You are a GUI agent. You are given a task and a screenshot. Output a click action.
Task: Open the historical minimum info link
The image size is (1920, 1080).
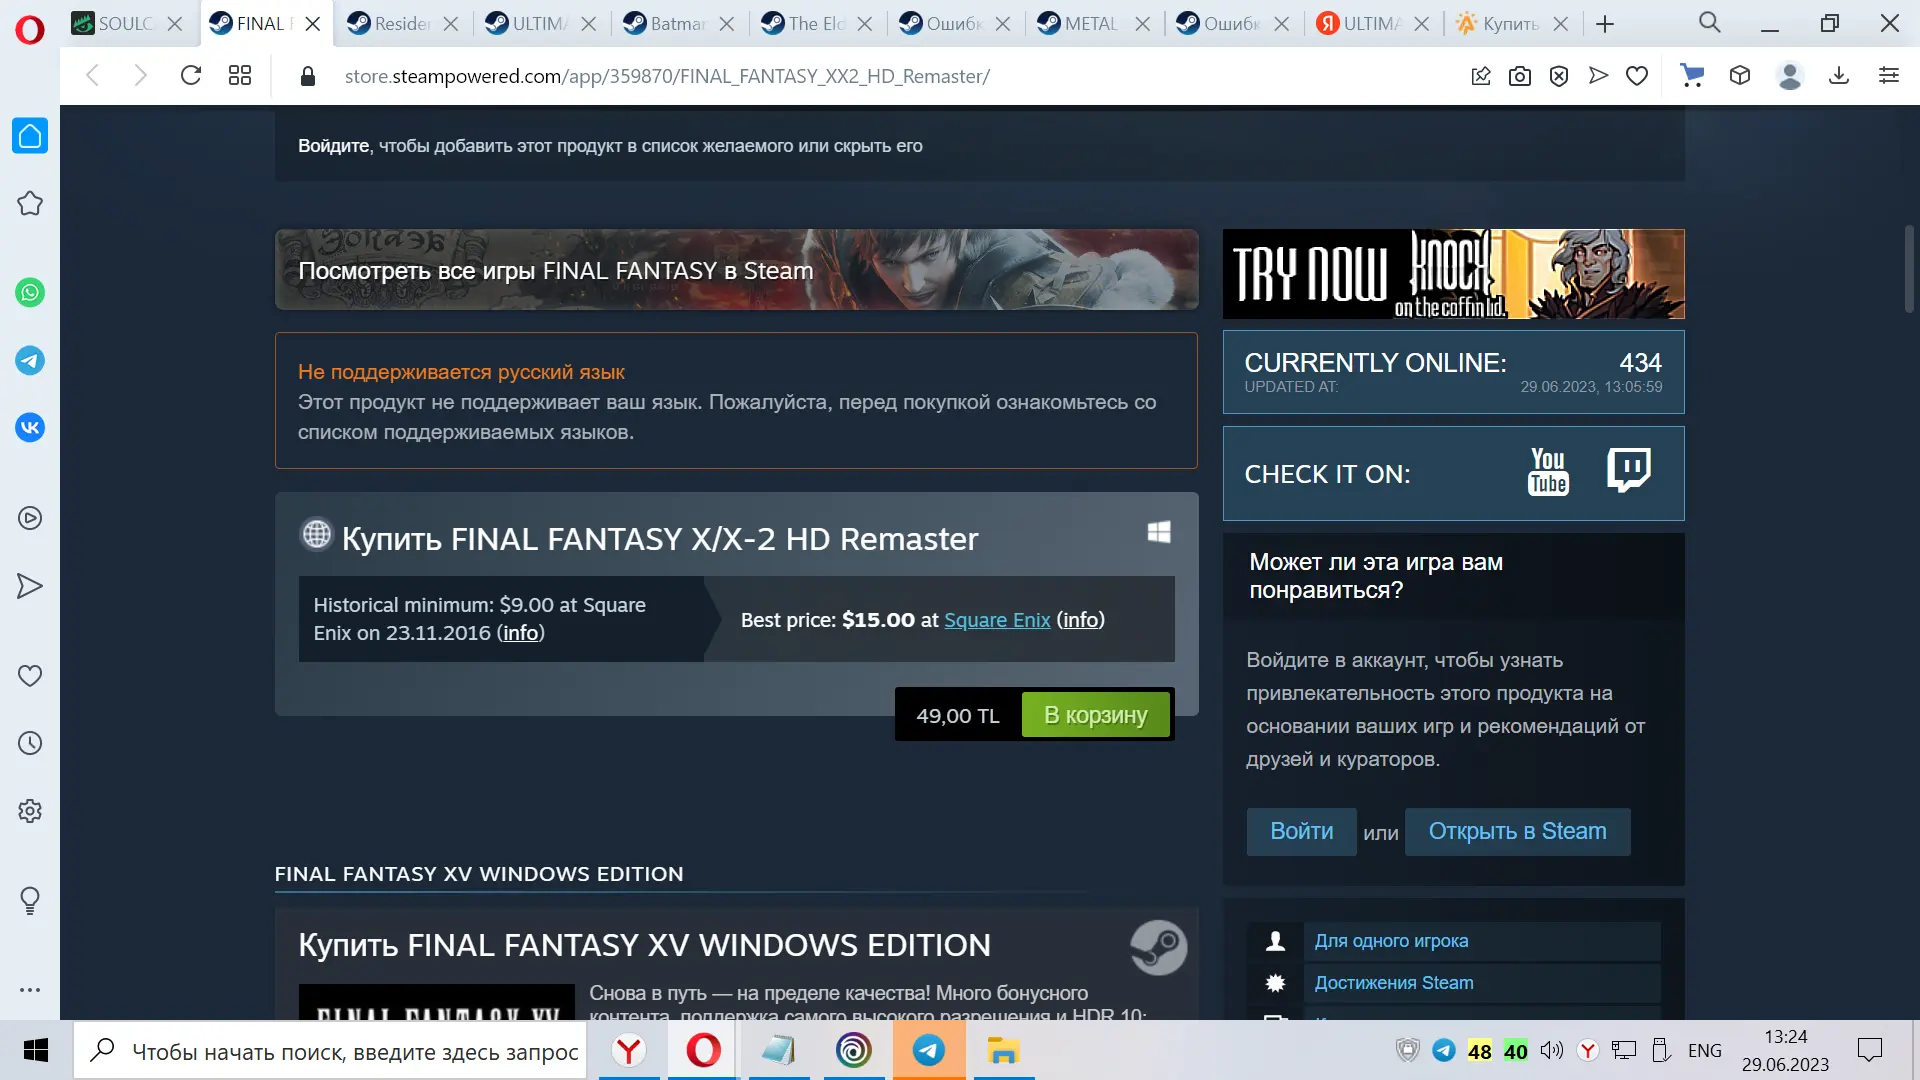(x=521, y=633)
